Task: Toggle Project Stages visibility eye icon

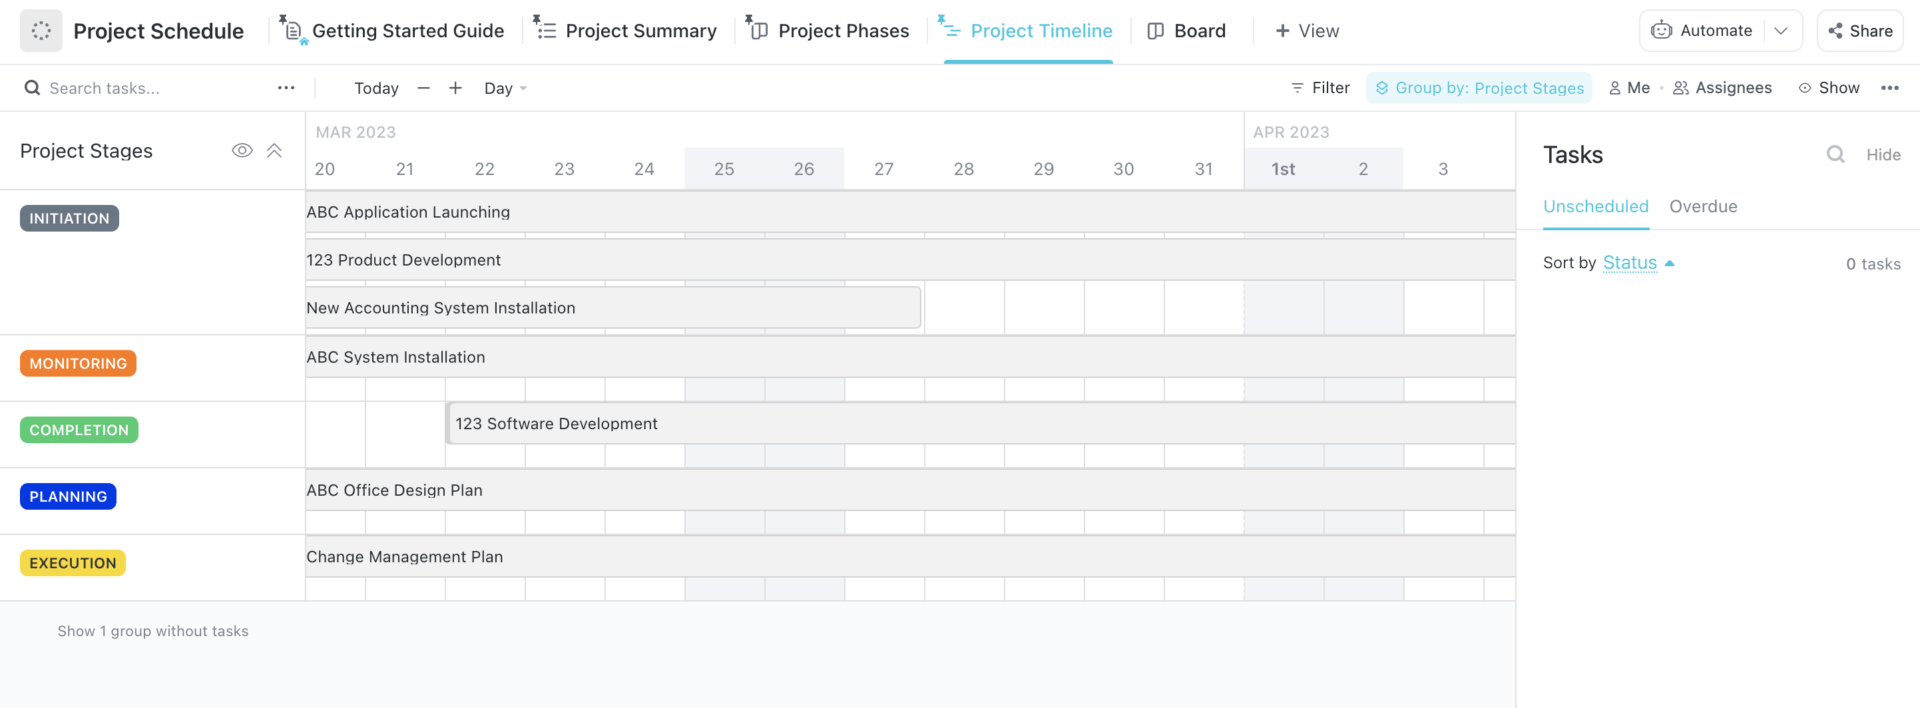Action: pos(242,150)
